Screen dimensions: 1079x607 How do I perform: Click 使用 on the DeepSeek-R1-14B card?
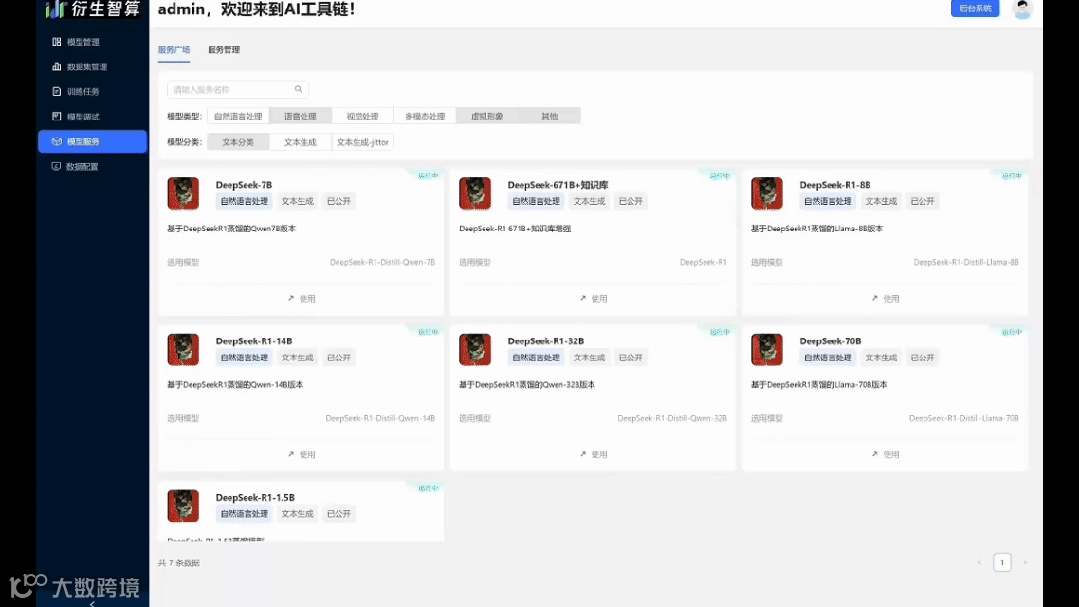pyautogui.click(x=301, y=455)
